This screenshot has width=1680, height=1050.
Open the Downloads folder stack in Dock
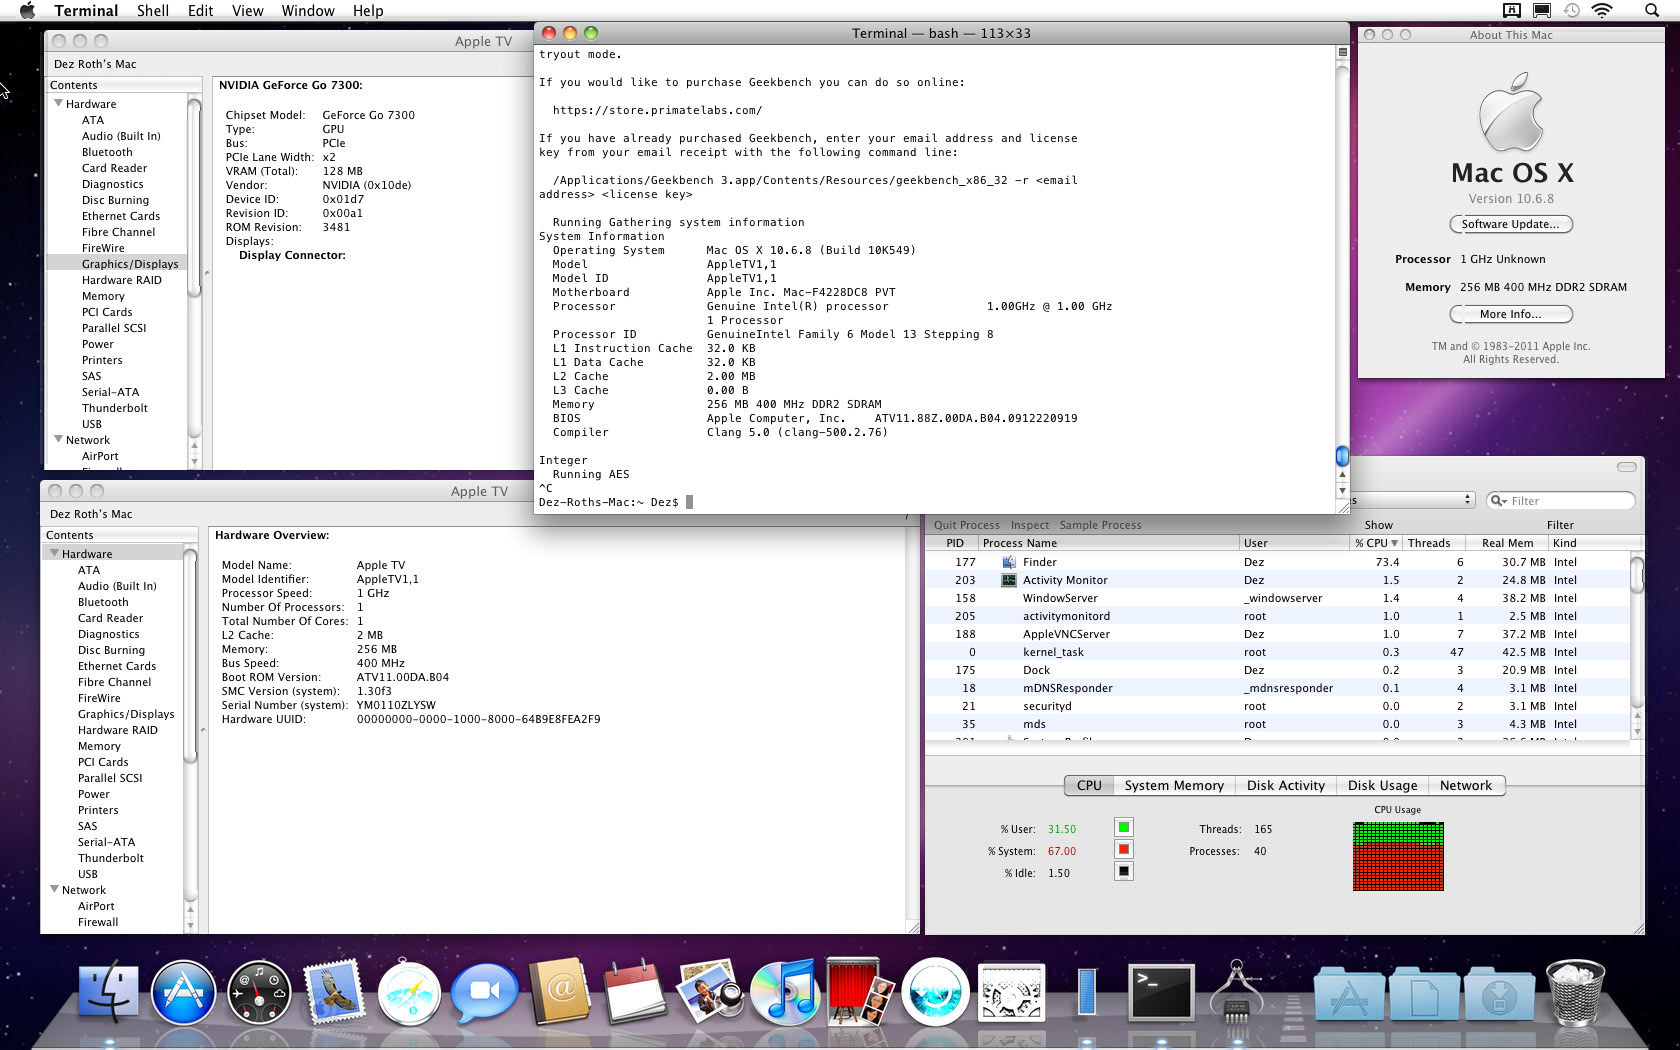point(1499,997)
